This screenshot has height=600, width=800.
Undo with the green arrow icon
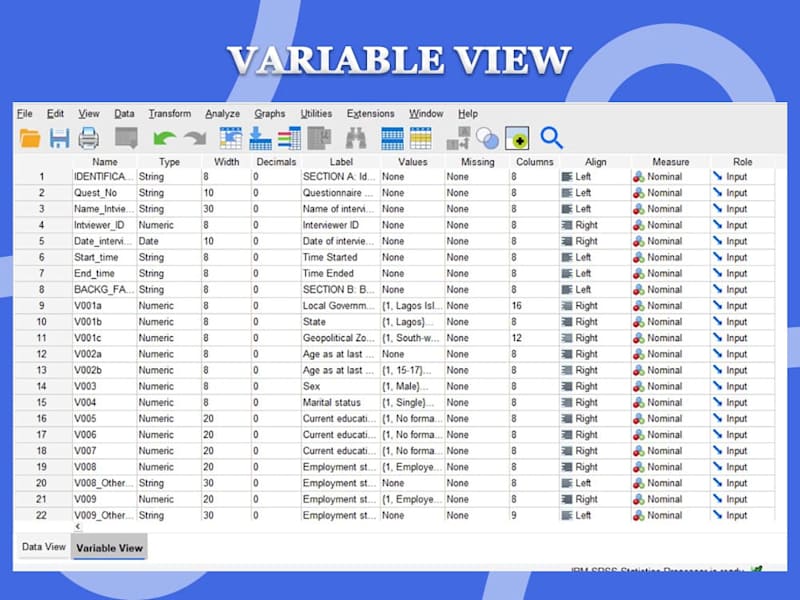pos(164,138)
